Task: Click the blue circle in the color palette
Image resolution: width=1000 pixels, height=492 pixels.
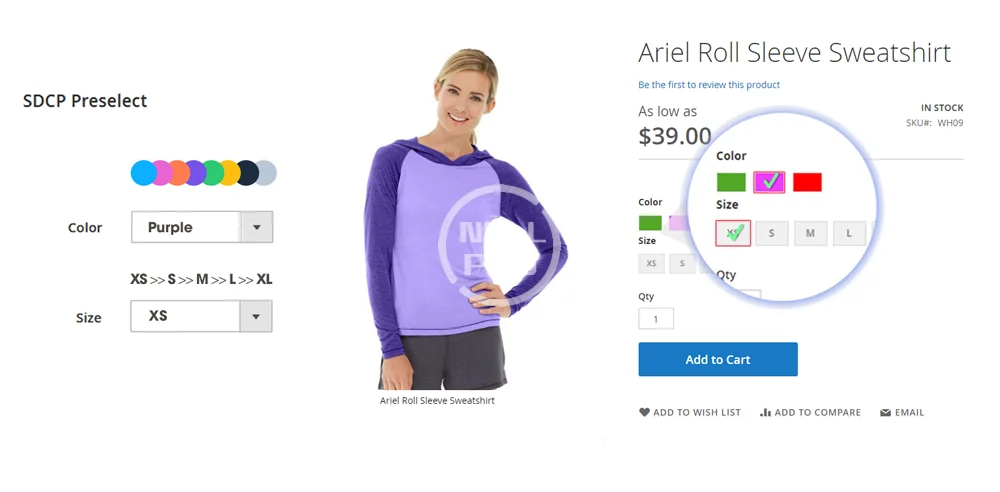Action: (x=143, y=173)
